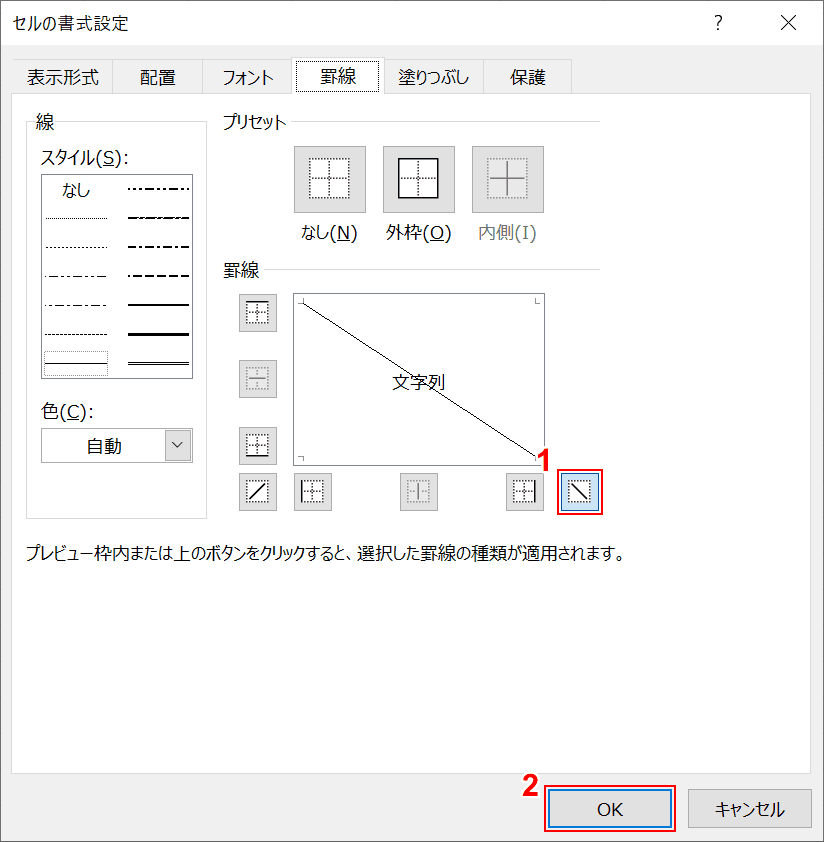Switch to the 表示形式 tab
824x842 pixels.
click(x=63, y=77)
